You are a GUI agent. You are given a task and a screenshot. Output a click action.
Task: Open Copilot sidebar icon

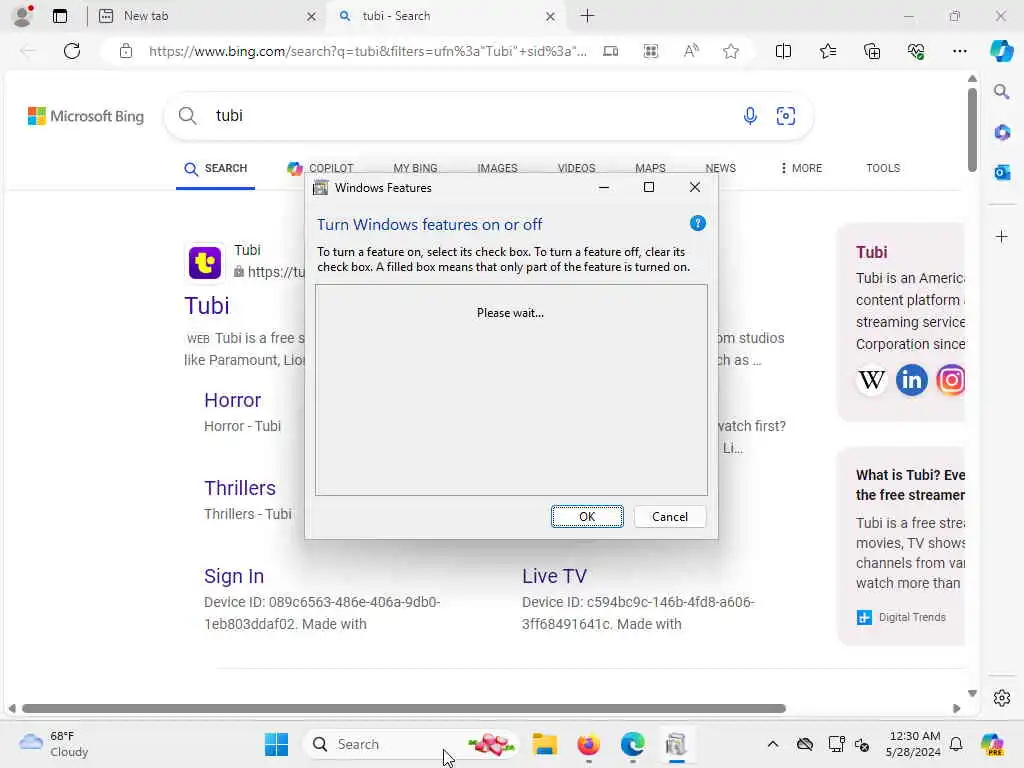1001,50
